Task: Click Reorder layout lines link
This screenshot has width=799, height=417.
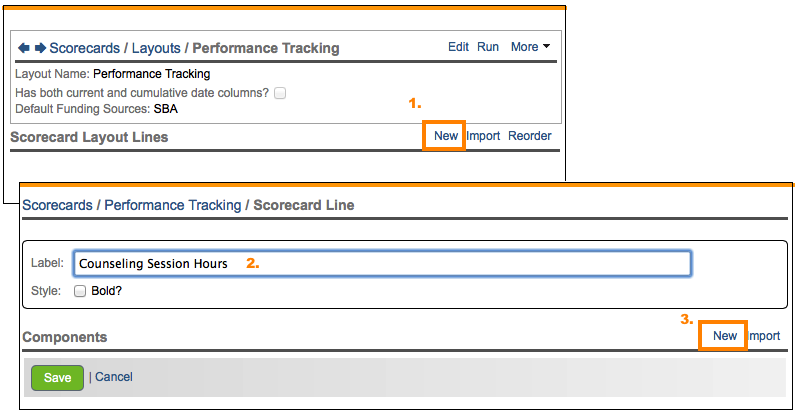Action: pyautogui.click(x=529, y=136)
